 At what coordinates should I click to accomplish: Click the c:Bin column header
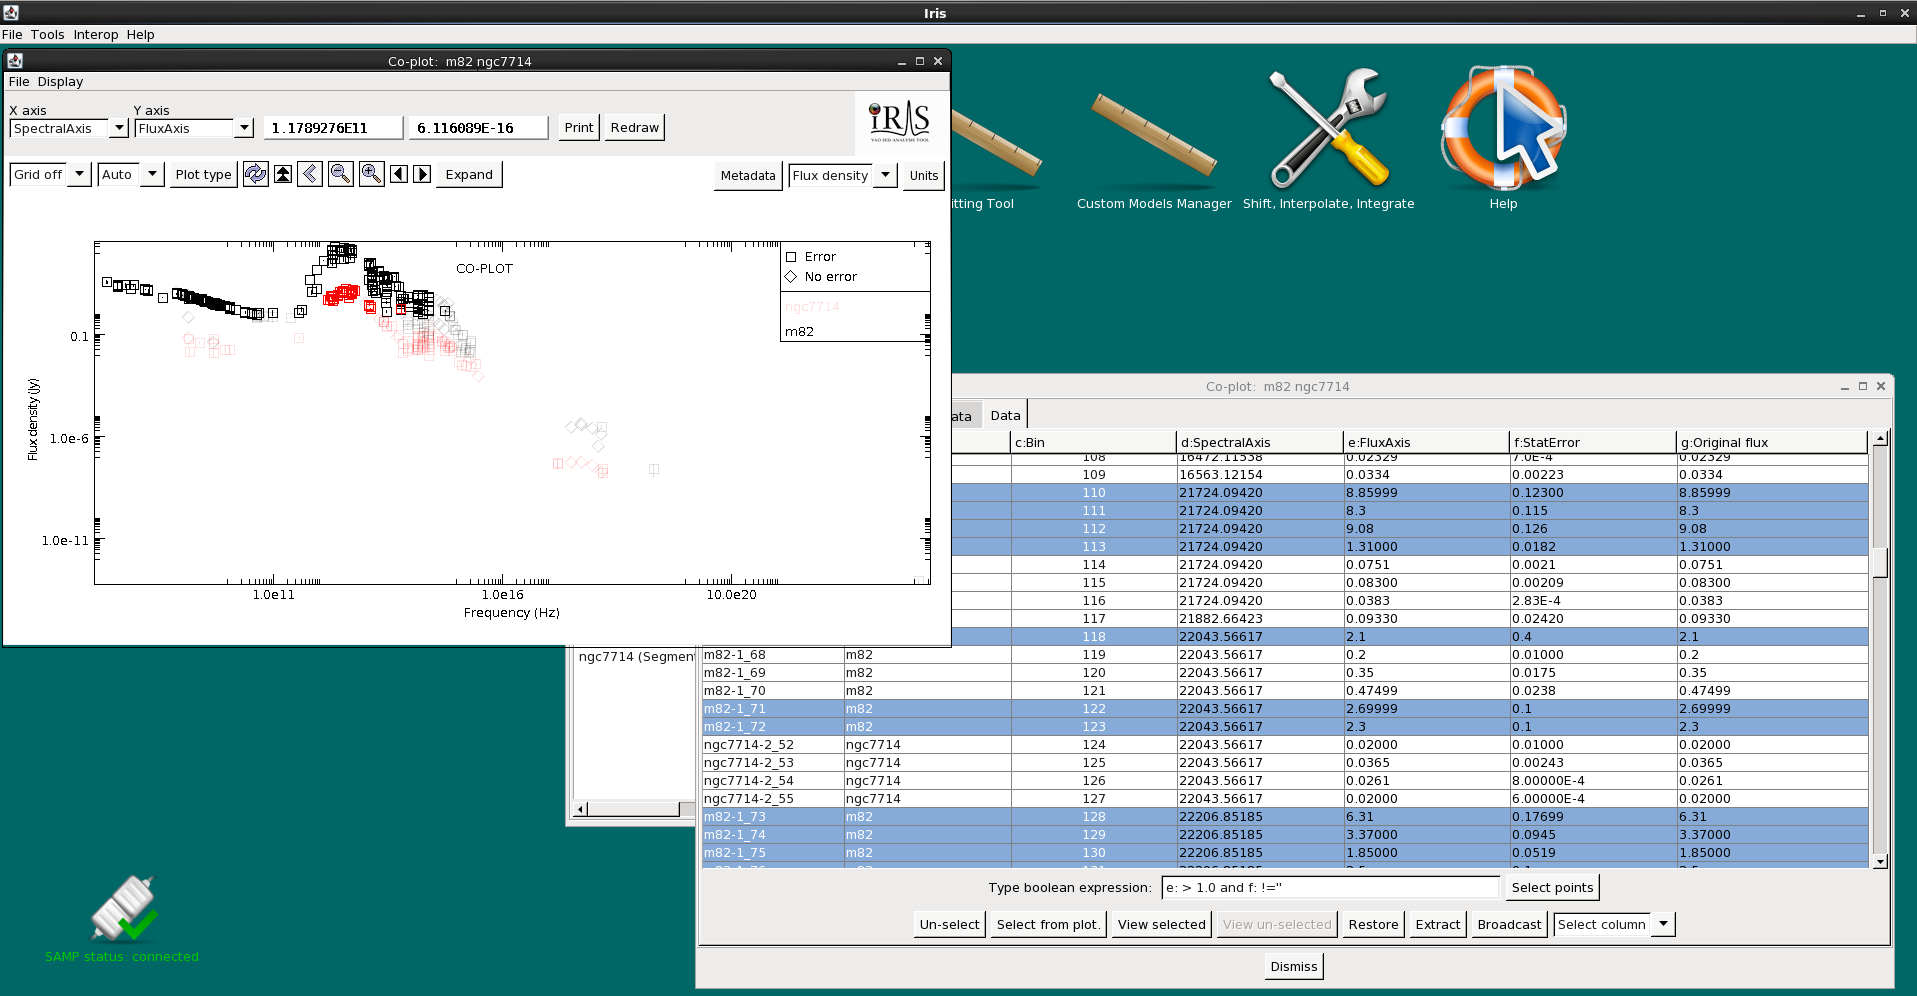click(1093, 442)
